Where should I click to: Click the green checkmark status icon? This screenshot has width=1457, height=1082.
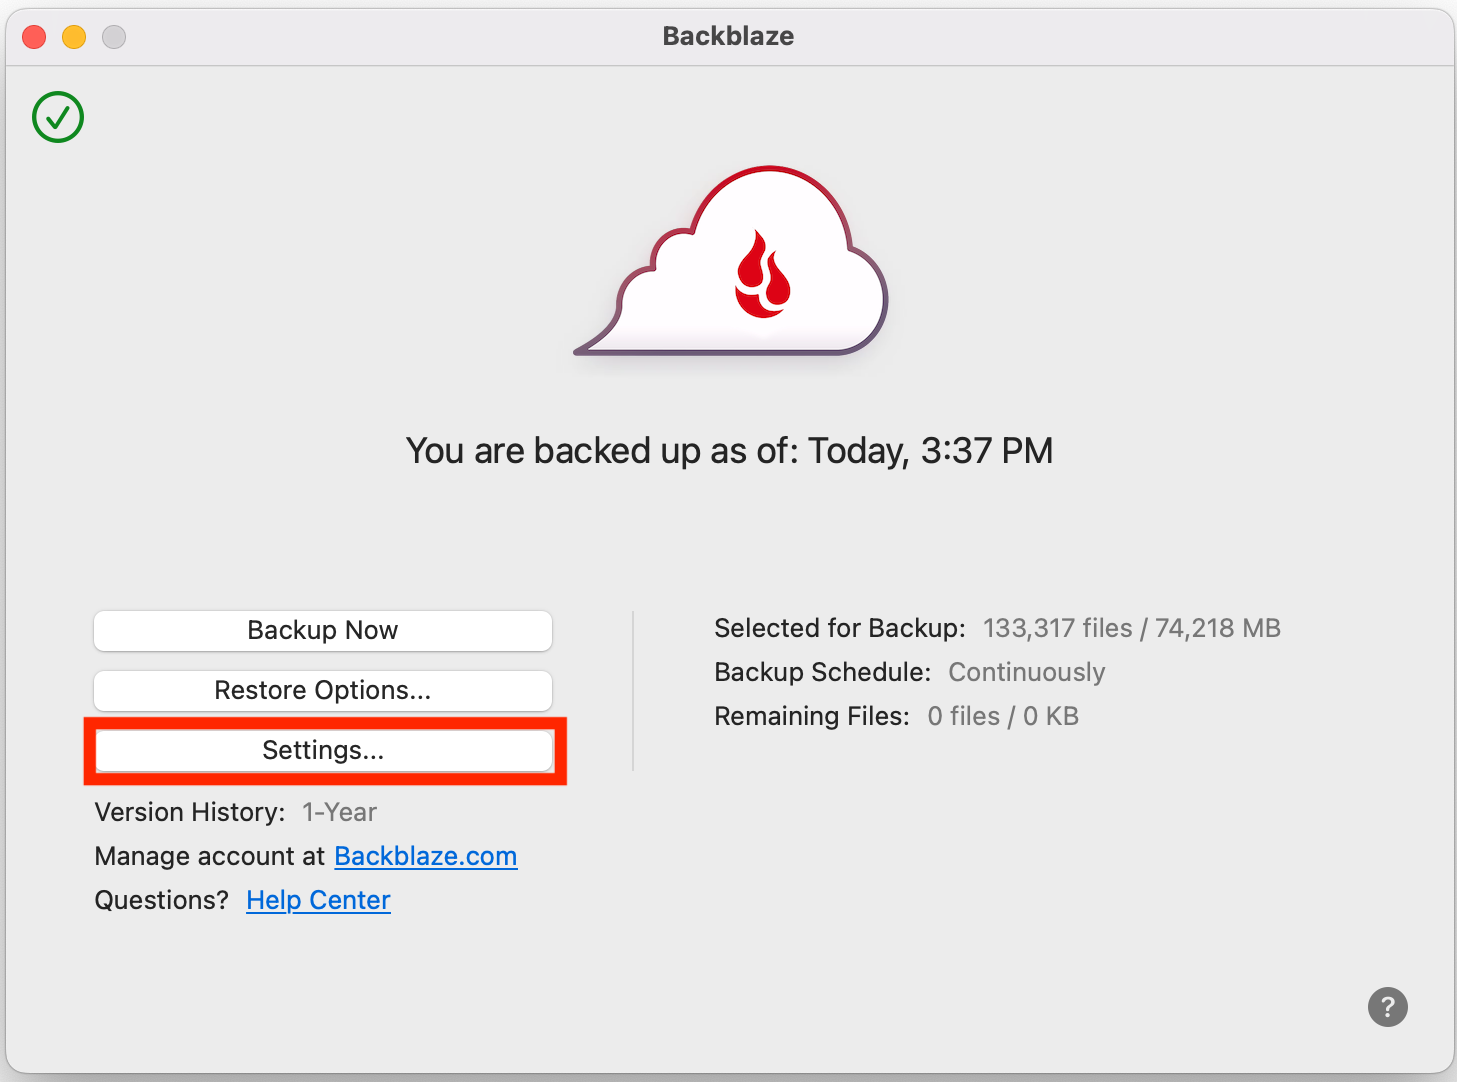(x=58, y=117)
